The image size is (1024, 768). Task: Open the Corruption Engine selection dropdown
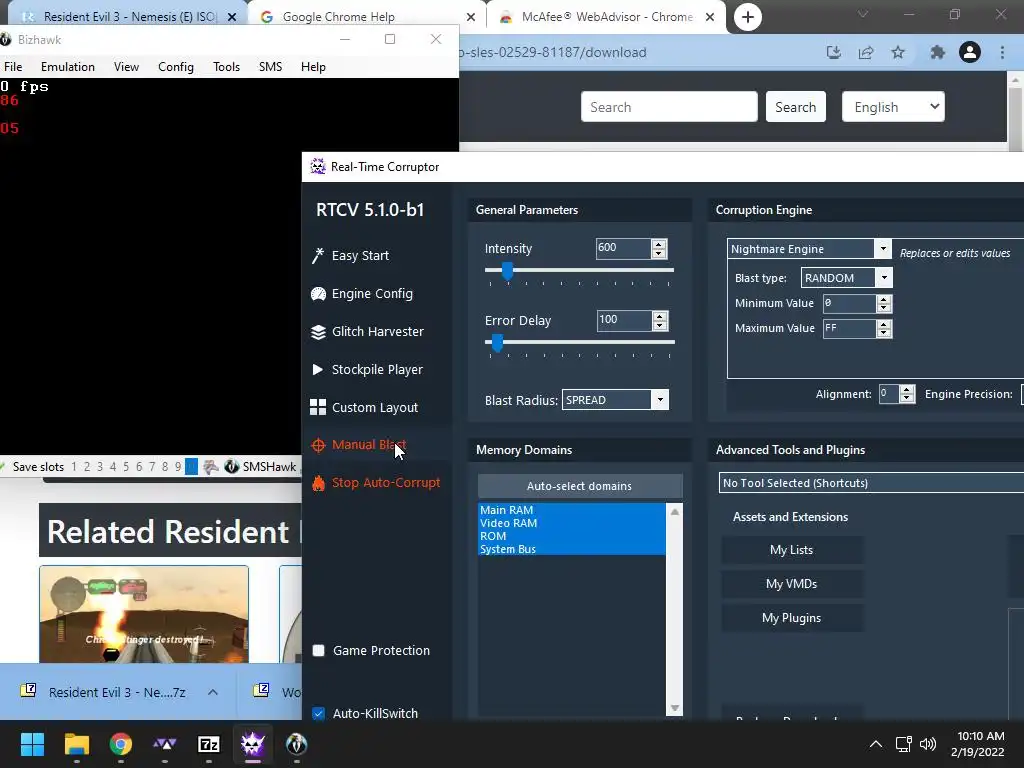tap(883, 249)
